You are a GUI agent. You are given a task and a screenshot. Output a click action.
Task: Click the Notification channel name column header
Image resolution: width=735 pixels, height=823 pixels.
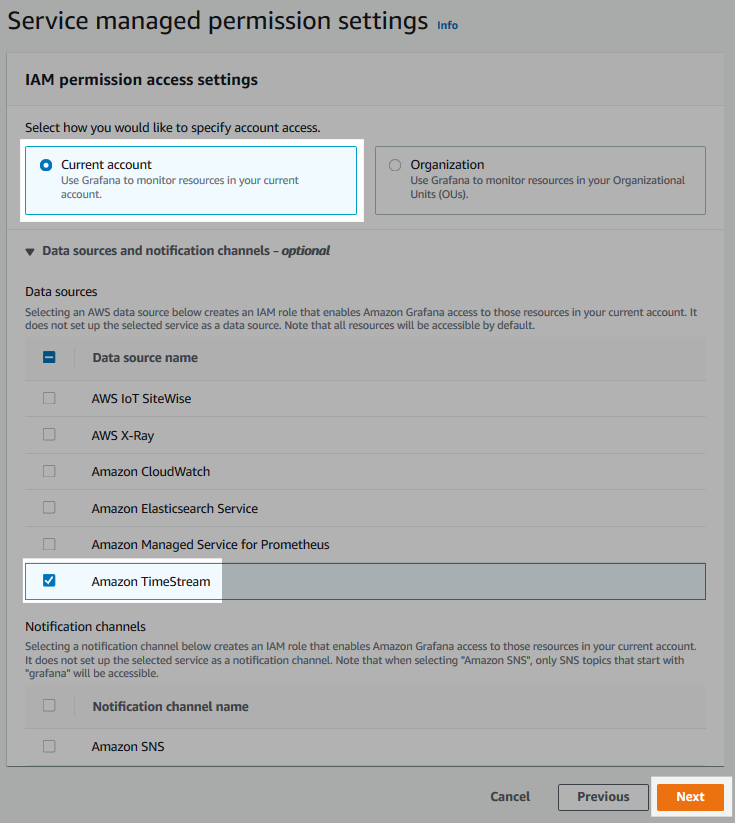click(x=169, y=705)
